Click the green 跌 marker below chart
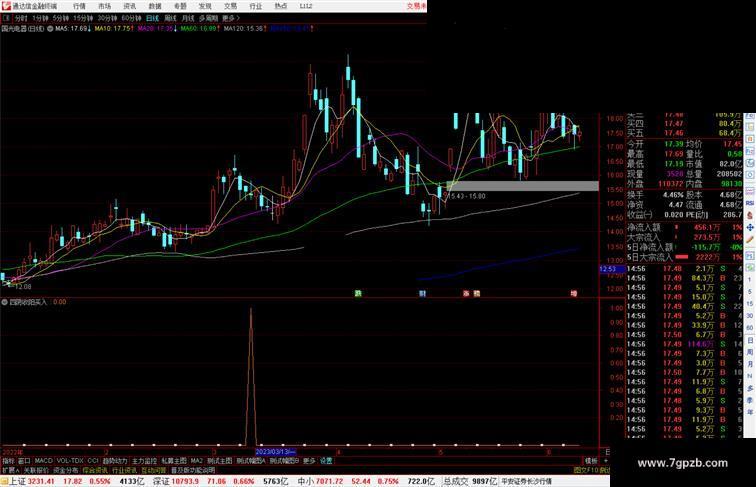The width and height of the screenshot is (756, 487). point(358,293)
